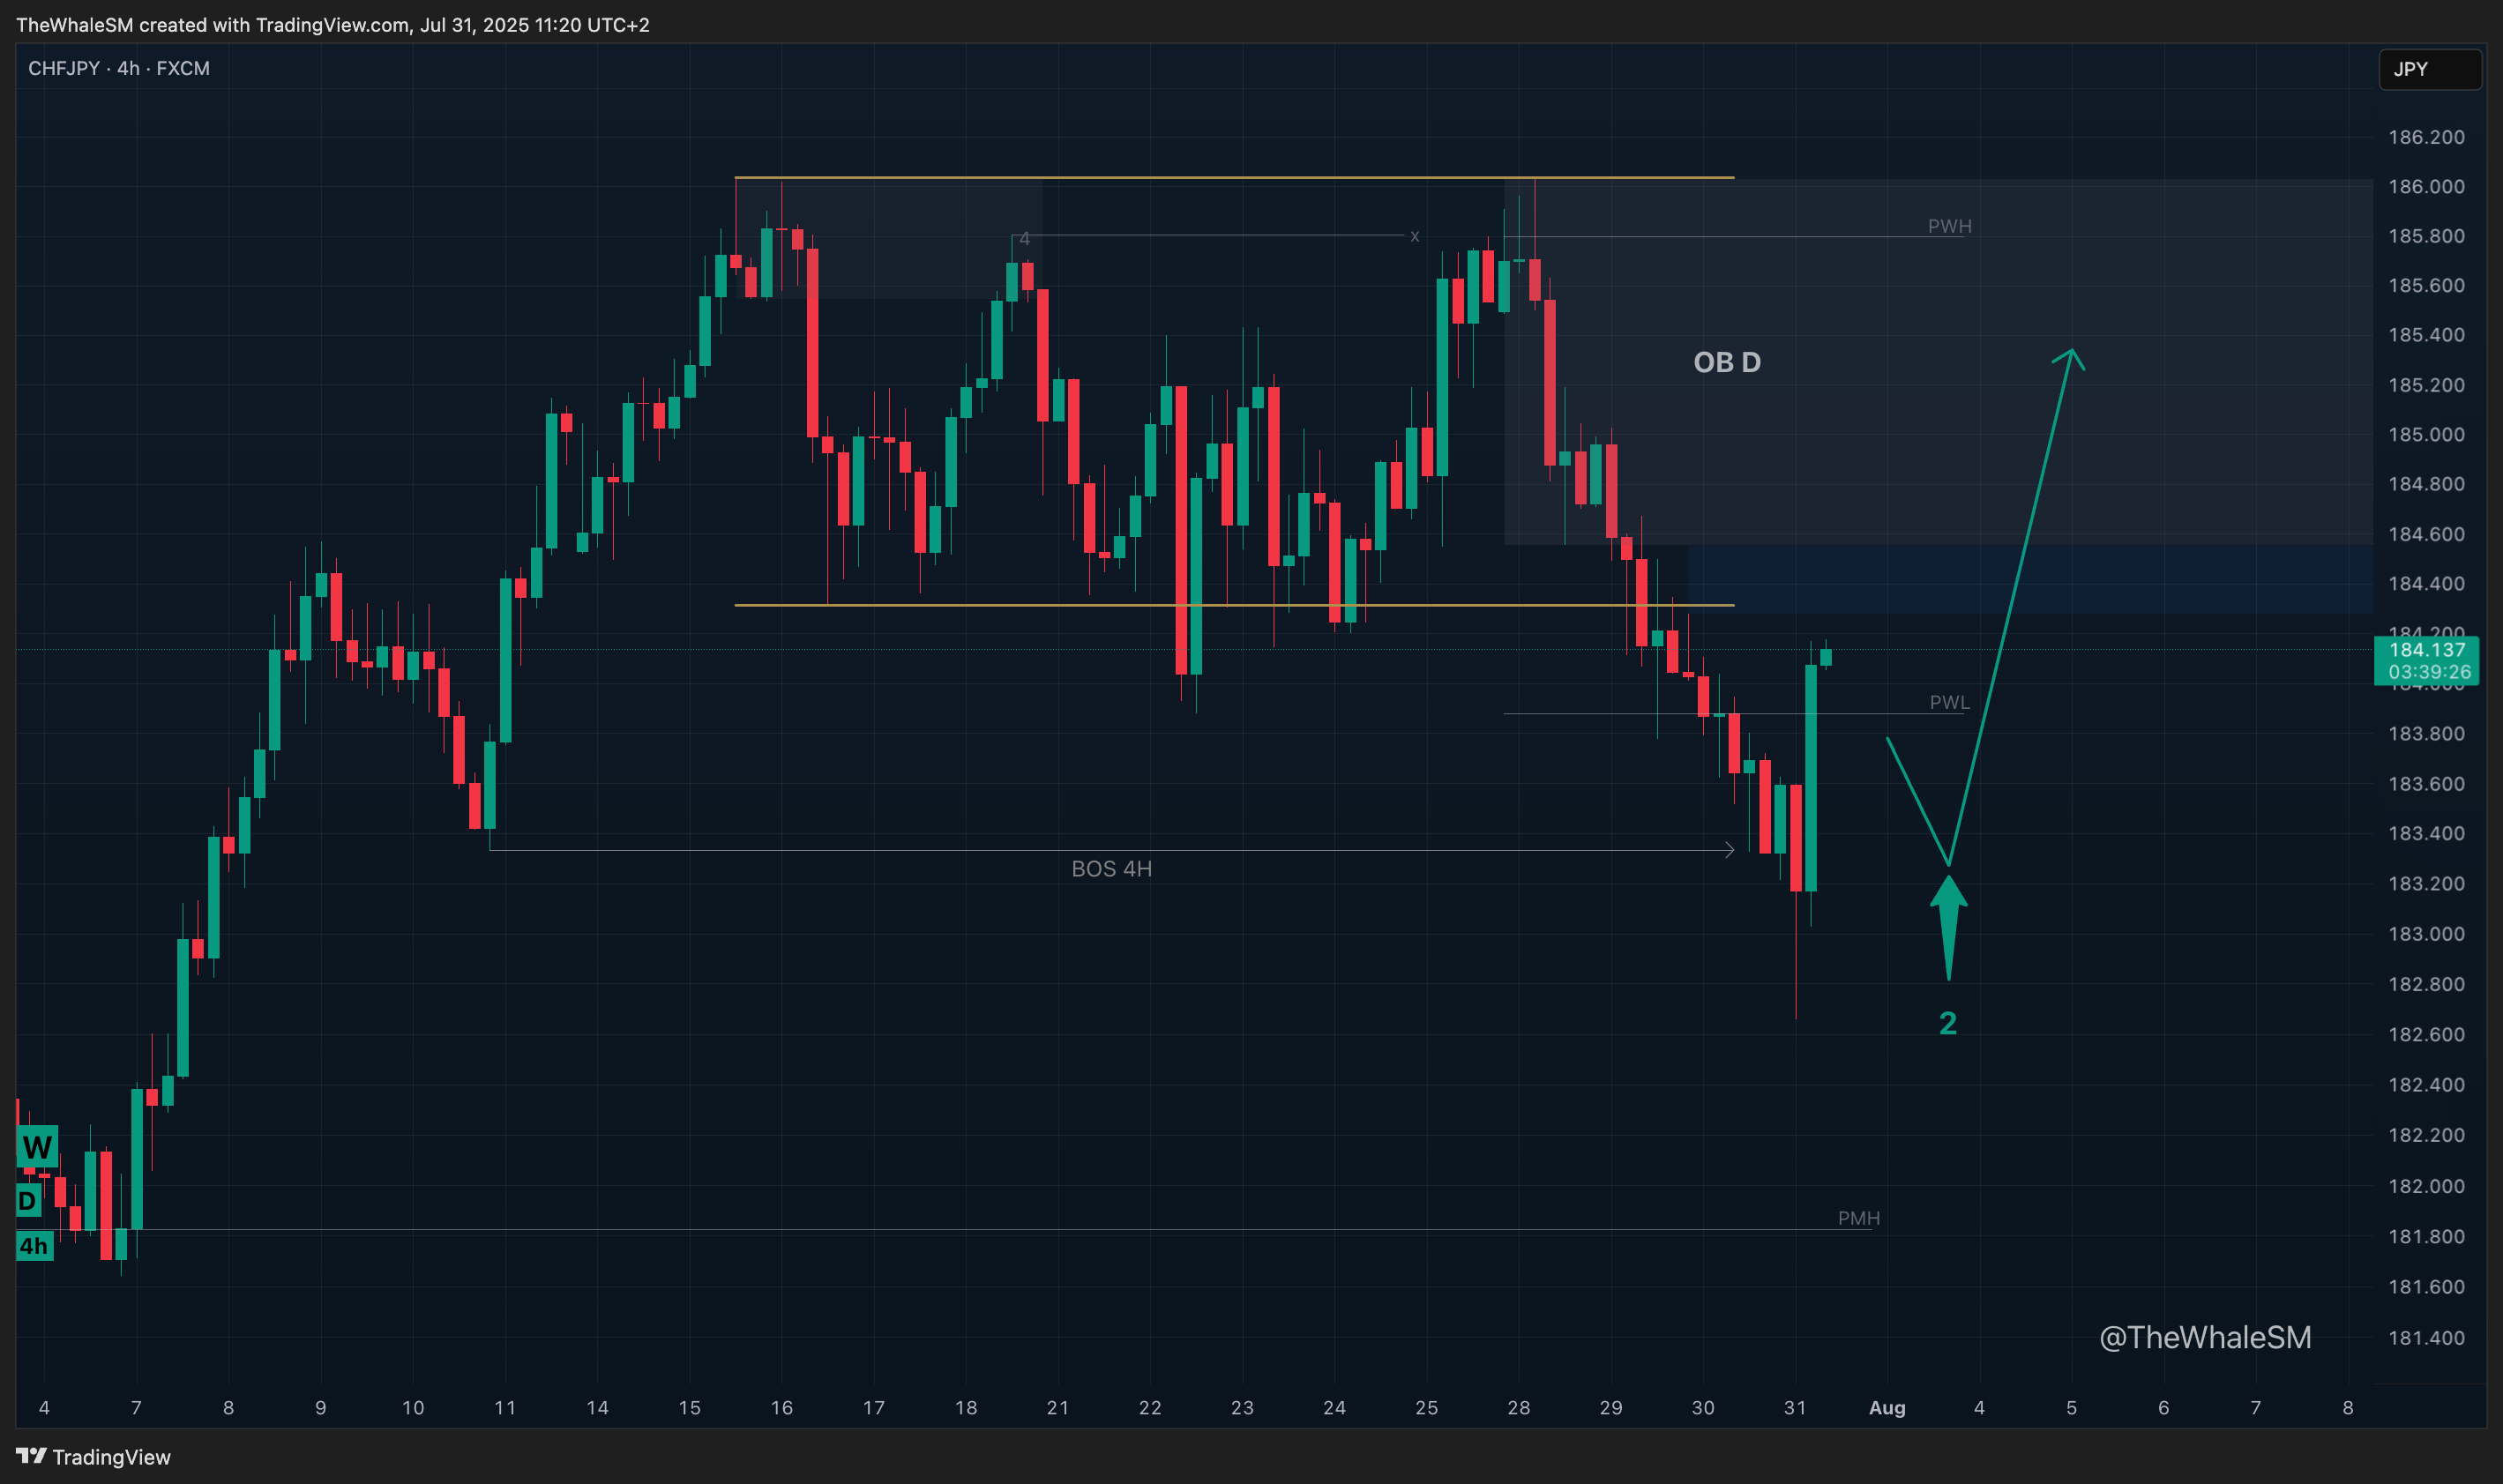Screen dimensions: 2503x1484
Task: Click the 181.400 price axis label
Action: coord(2426,1337)
